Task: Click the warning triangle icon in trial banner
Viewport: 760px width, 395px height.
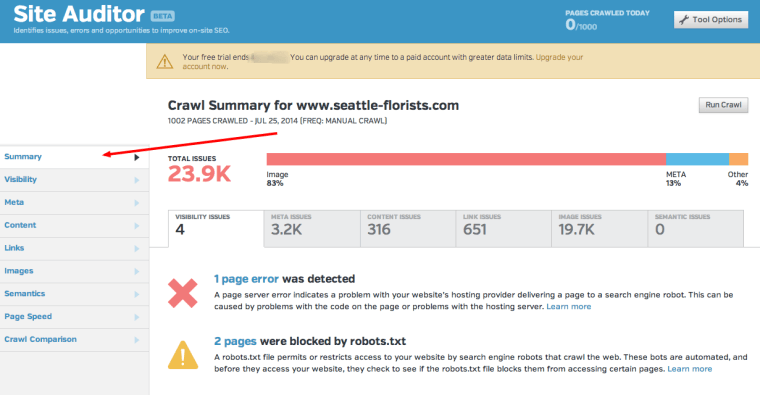Action: [x=165, y=62]
